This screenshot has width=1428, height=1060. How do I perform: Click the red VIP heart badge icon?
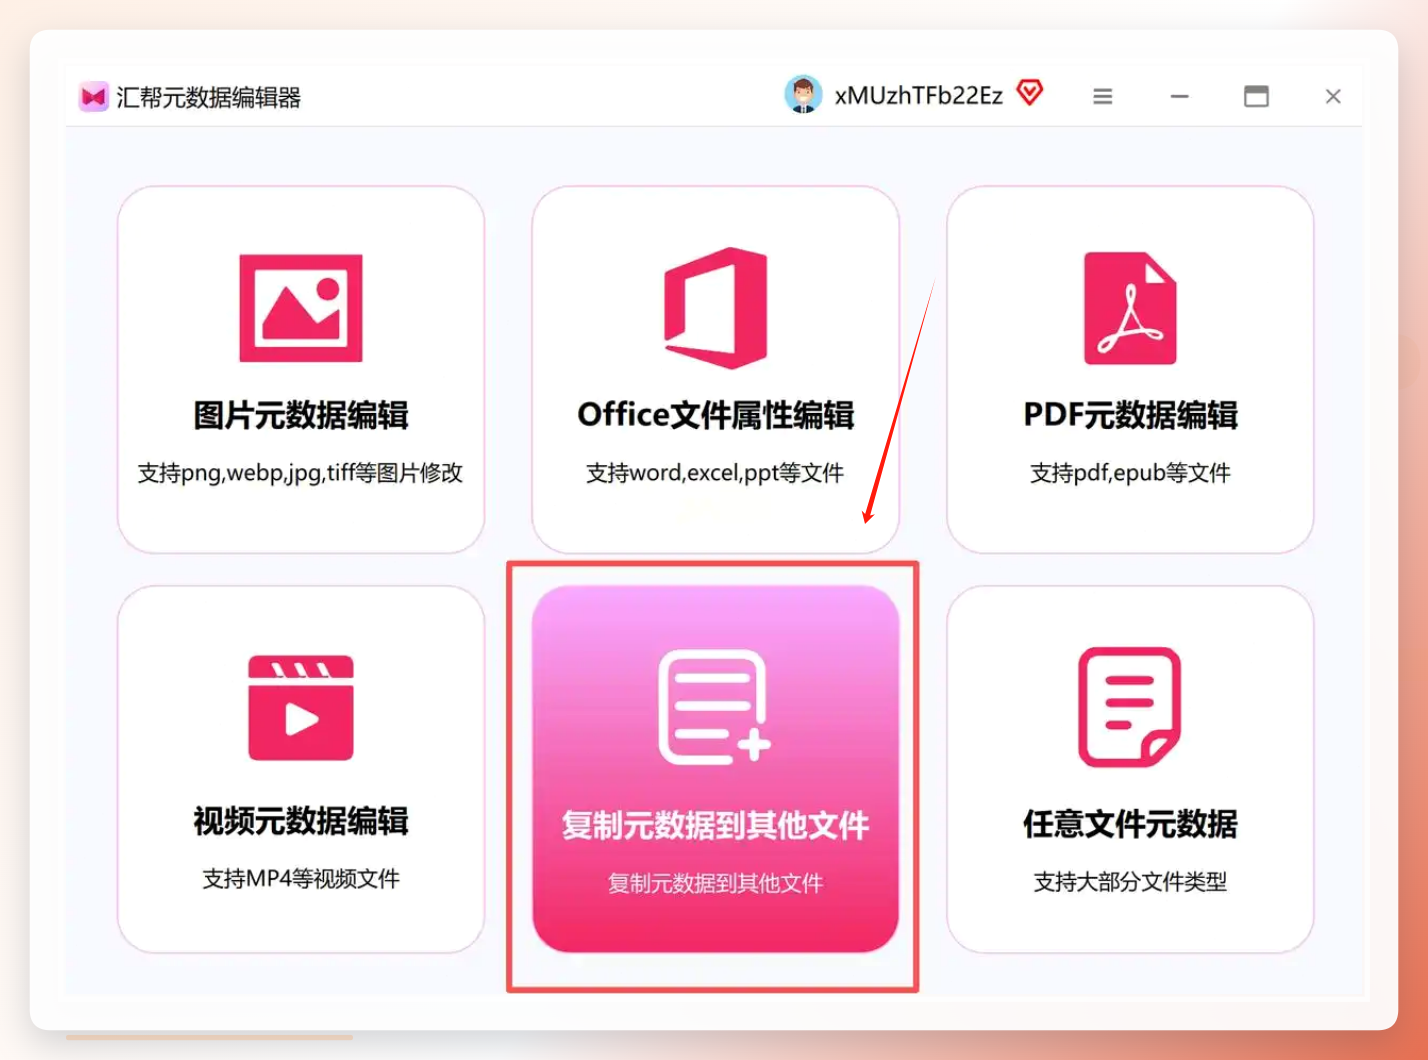[1030, 93]
